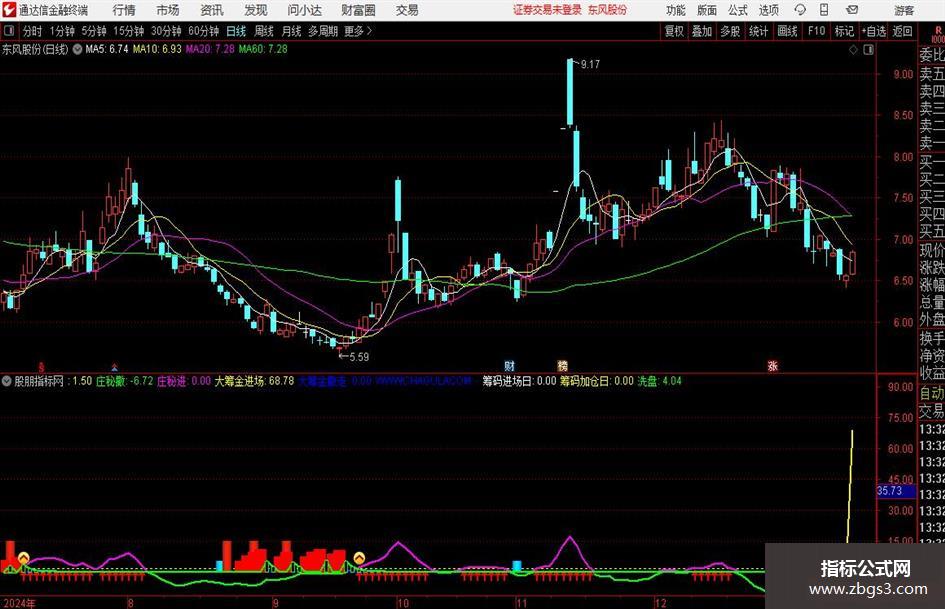Open the 公式 menu

click(x=737, y=10)
